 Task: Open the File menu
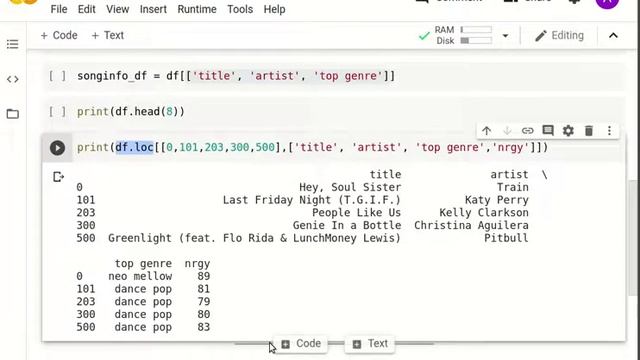pos(59,9)
